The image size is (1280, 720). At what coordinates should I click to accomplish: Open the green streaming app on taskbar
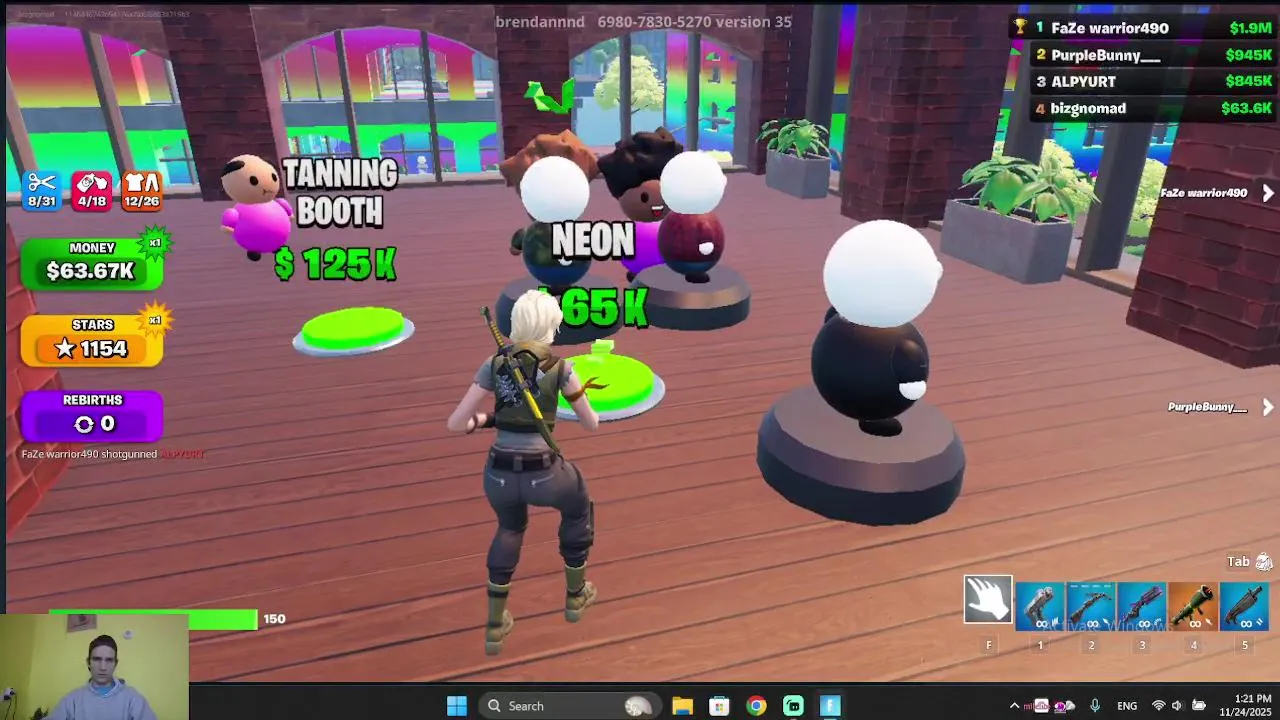tap(793, 706)
